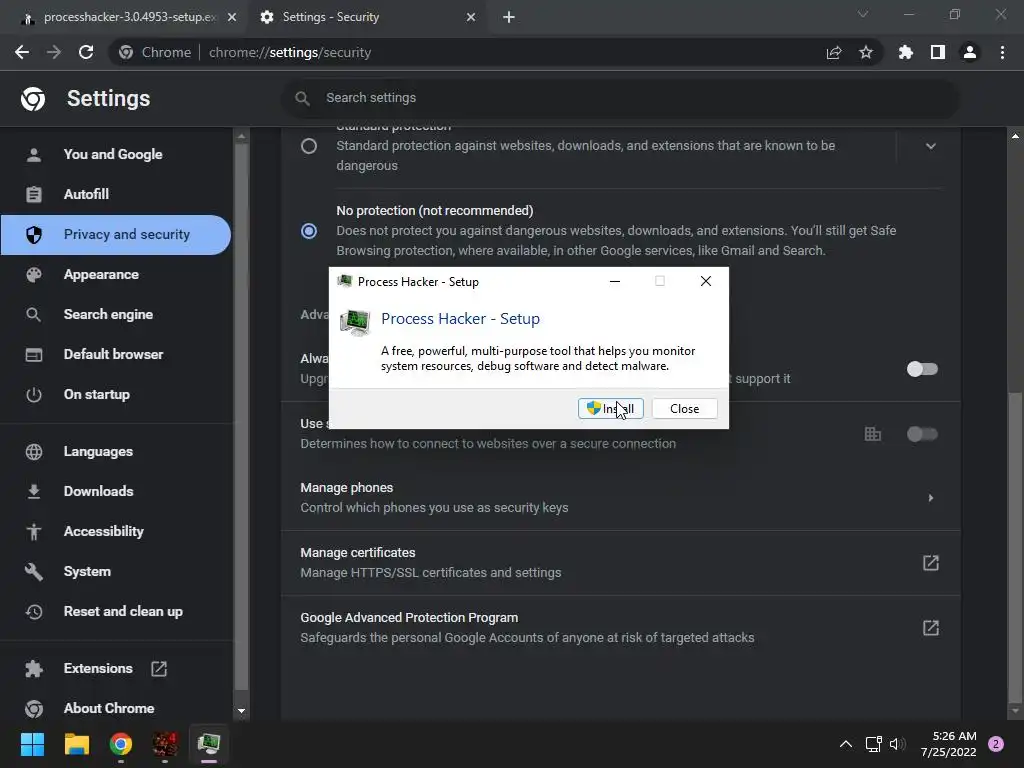Viewport: 1024px width, 768px height.
Task: Click Close button in Process Hacker Setup
Action: click(684, 409)
